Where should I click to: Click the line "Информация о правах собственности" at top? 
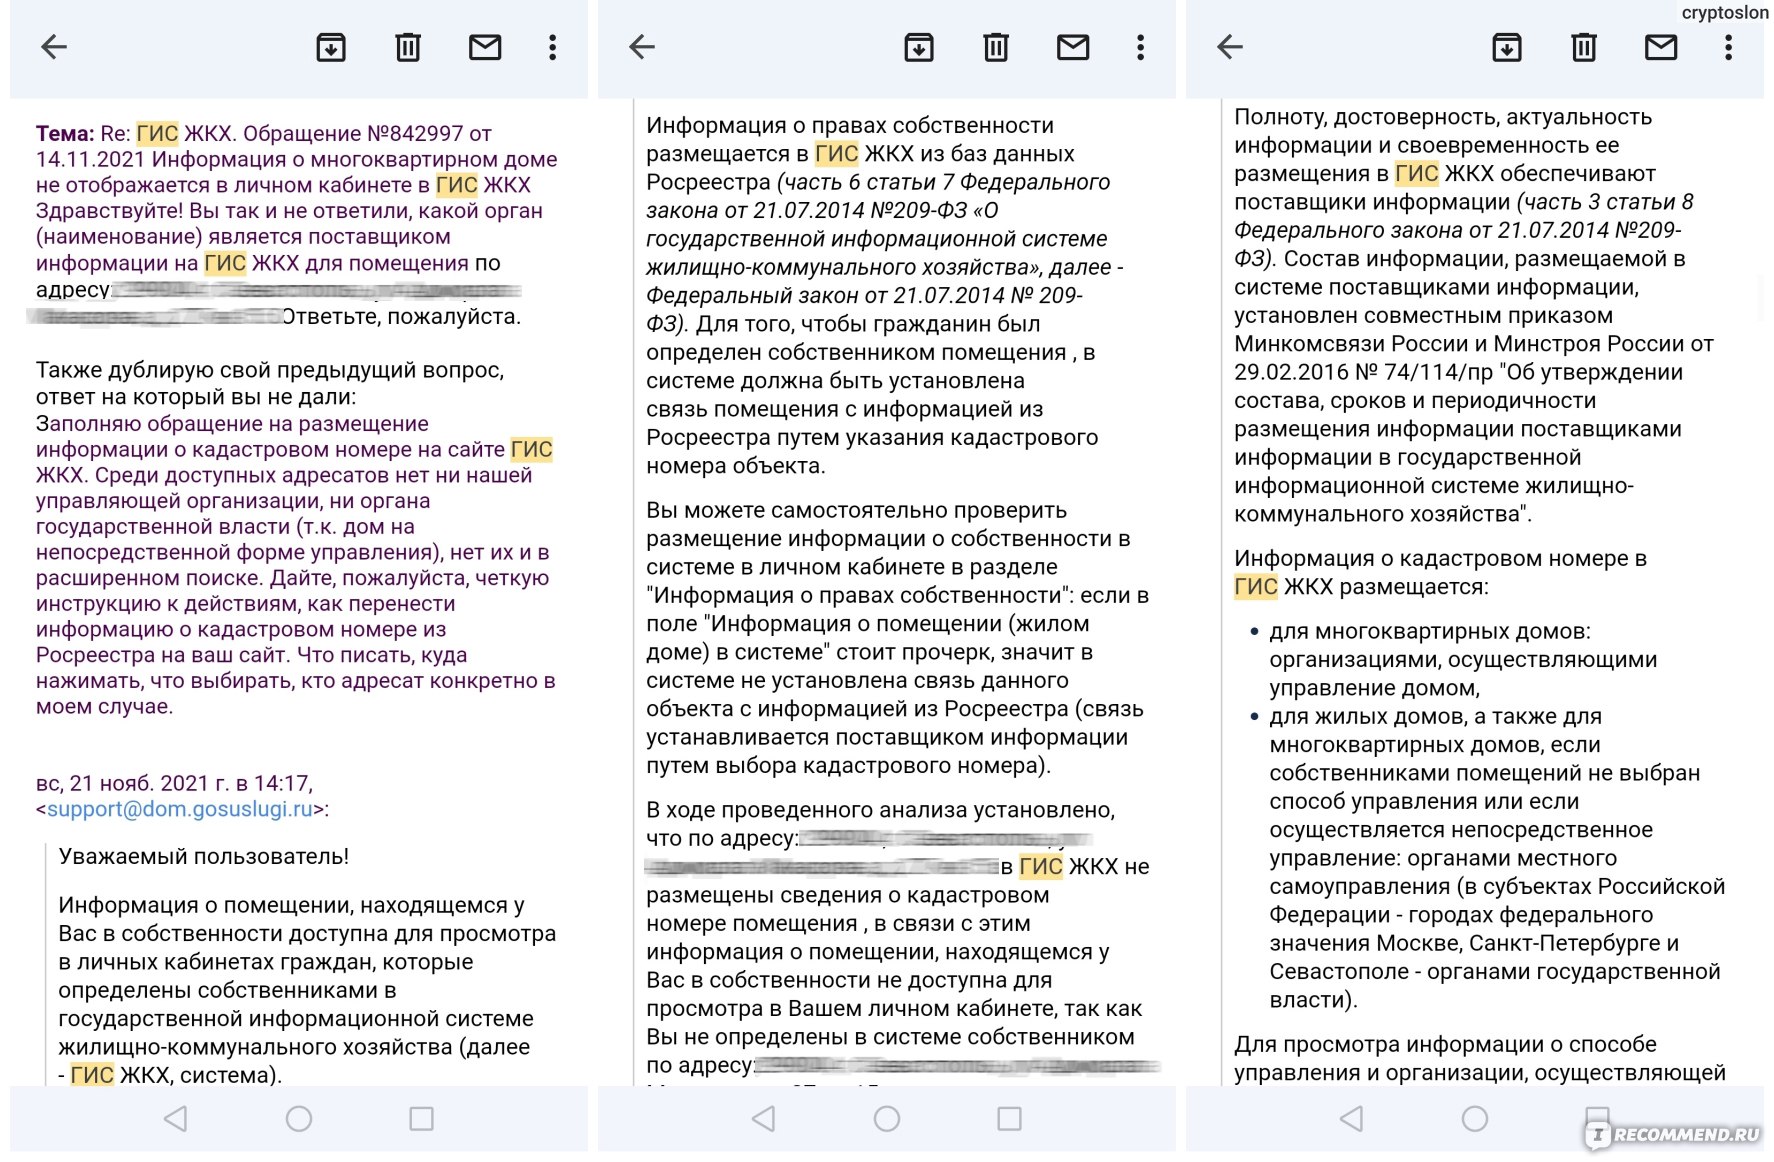850,125
